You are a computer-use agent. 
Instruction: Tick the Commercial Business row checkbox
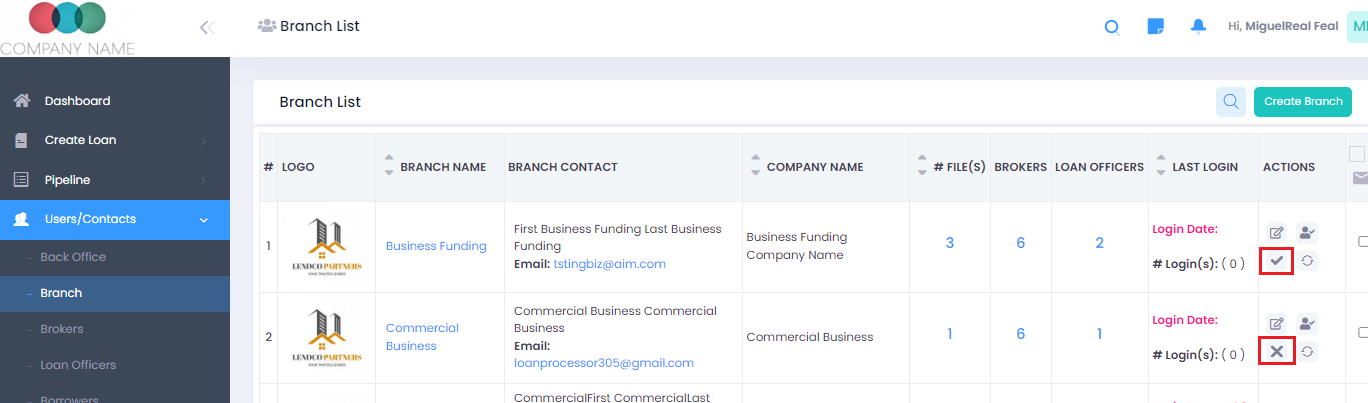click(x=1363, y=332)
